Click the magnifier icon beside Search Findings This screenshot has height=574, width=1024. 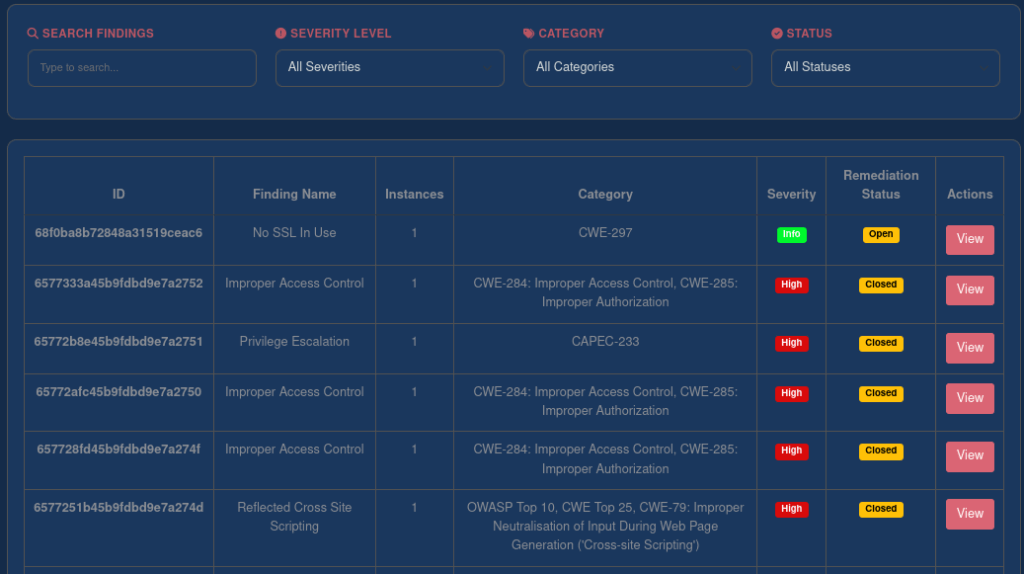click(33, 33)
